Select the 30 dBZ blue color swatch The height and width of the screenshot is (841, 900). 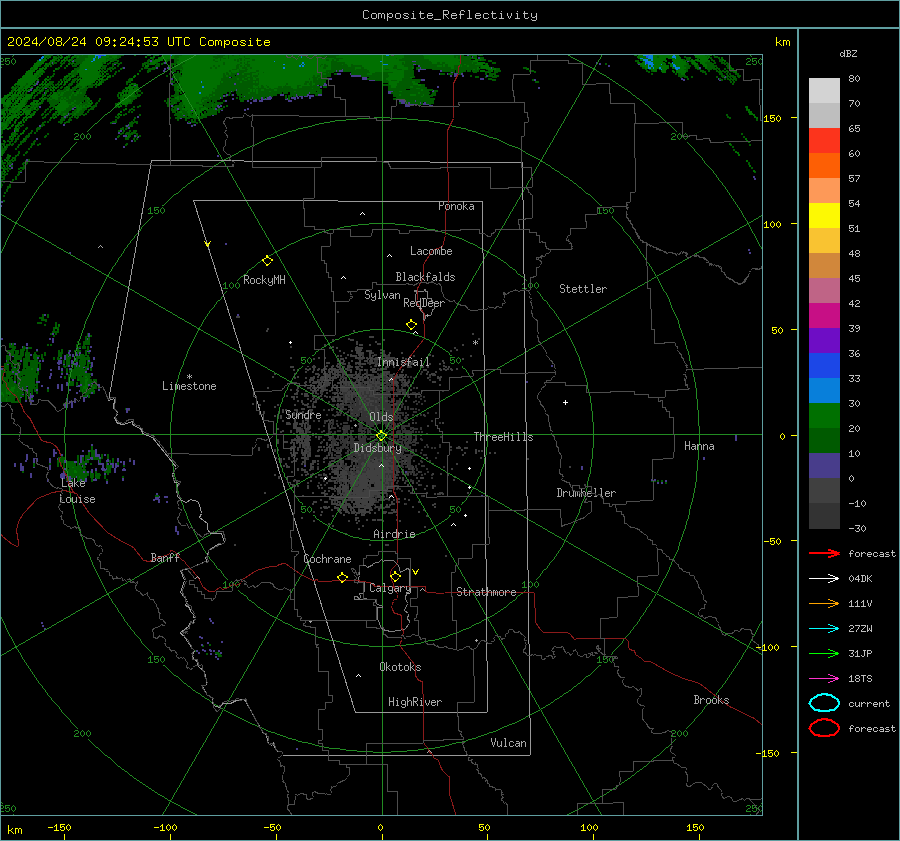coord(824,390)
